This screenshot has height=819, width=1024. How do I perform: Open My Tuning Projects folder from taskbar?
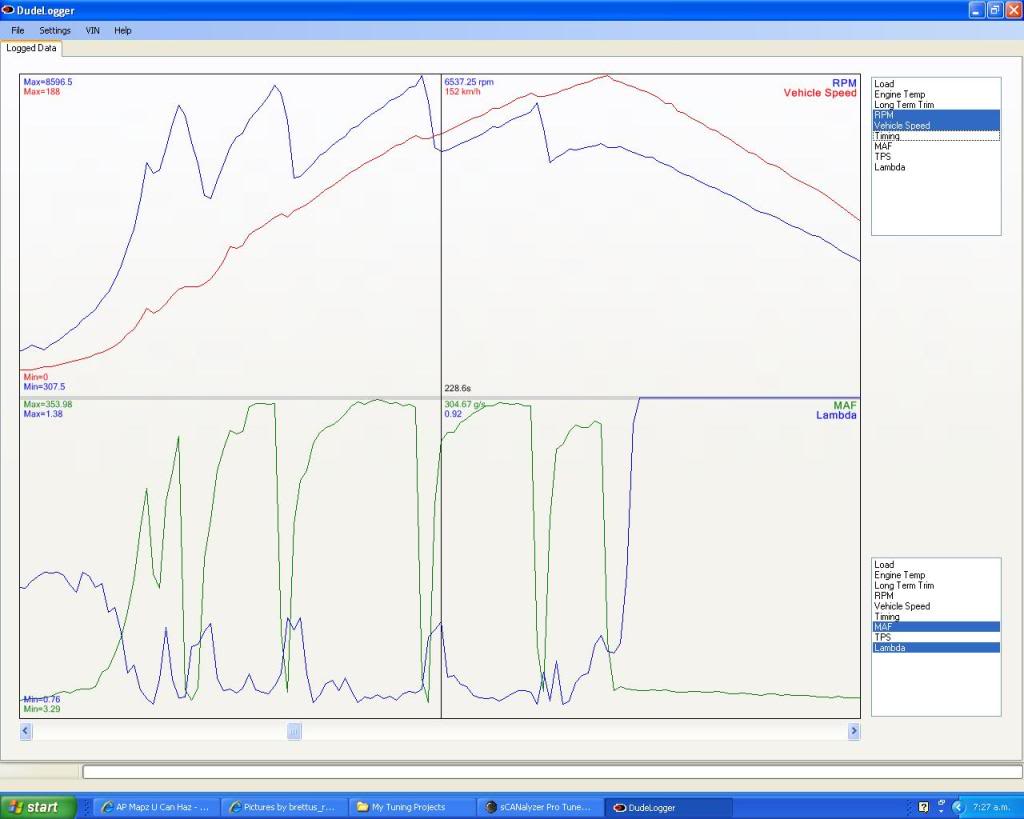click(410, 807)
